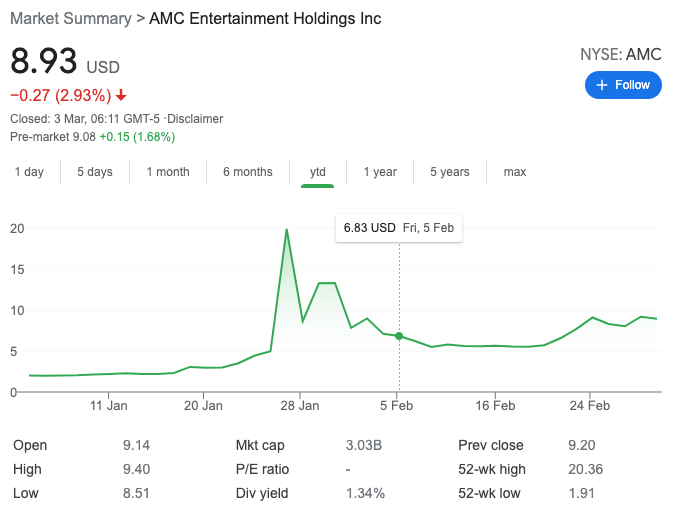Open the Disclaimer link
The width and height of the screenshot is (673, 509).
point(195,119)
